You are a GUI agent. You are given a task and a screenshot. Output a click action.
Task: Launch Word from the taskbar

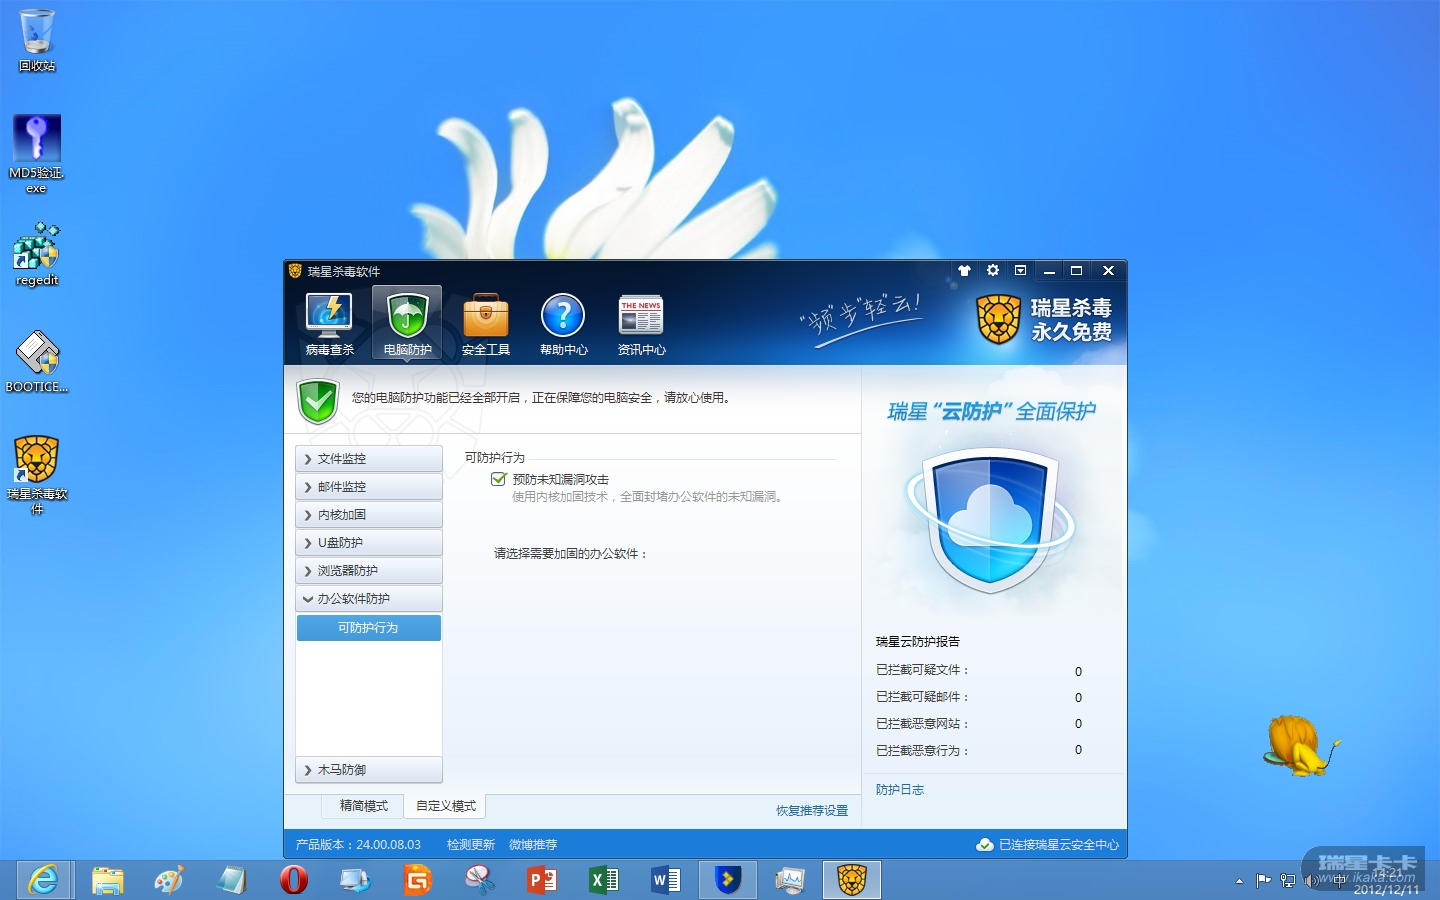[x=665, y=880]
